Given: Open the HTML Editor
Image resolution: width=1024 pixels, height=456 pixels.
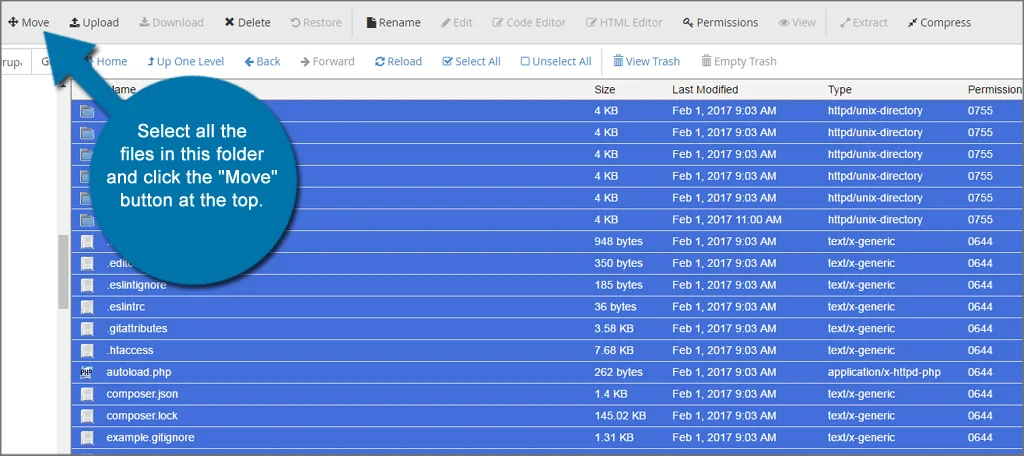Looking at the screenshot, I should (x=624, y=23).
